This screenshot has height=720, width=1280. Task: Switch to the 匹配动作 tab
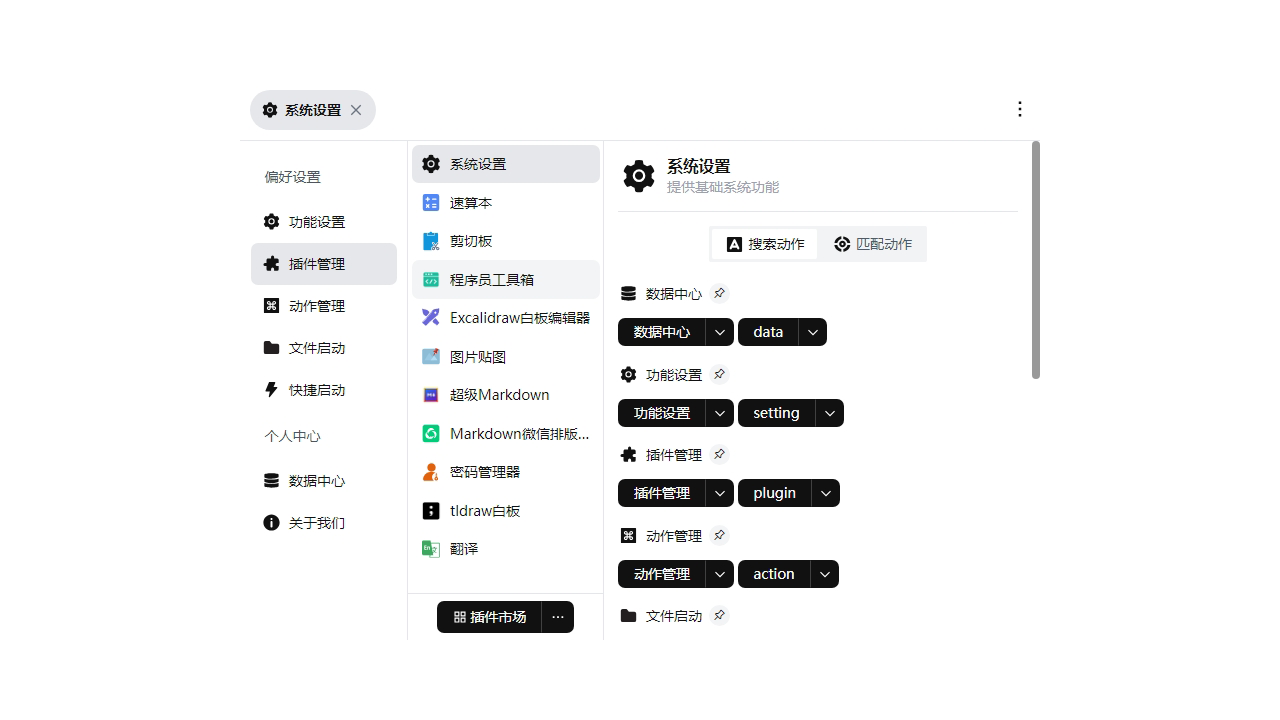tap(872, 243)
